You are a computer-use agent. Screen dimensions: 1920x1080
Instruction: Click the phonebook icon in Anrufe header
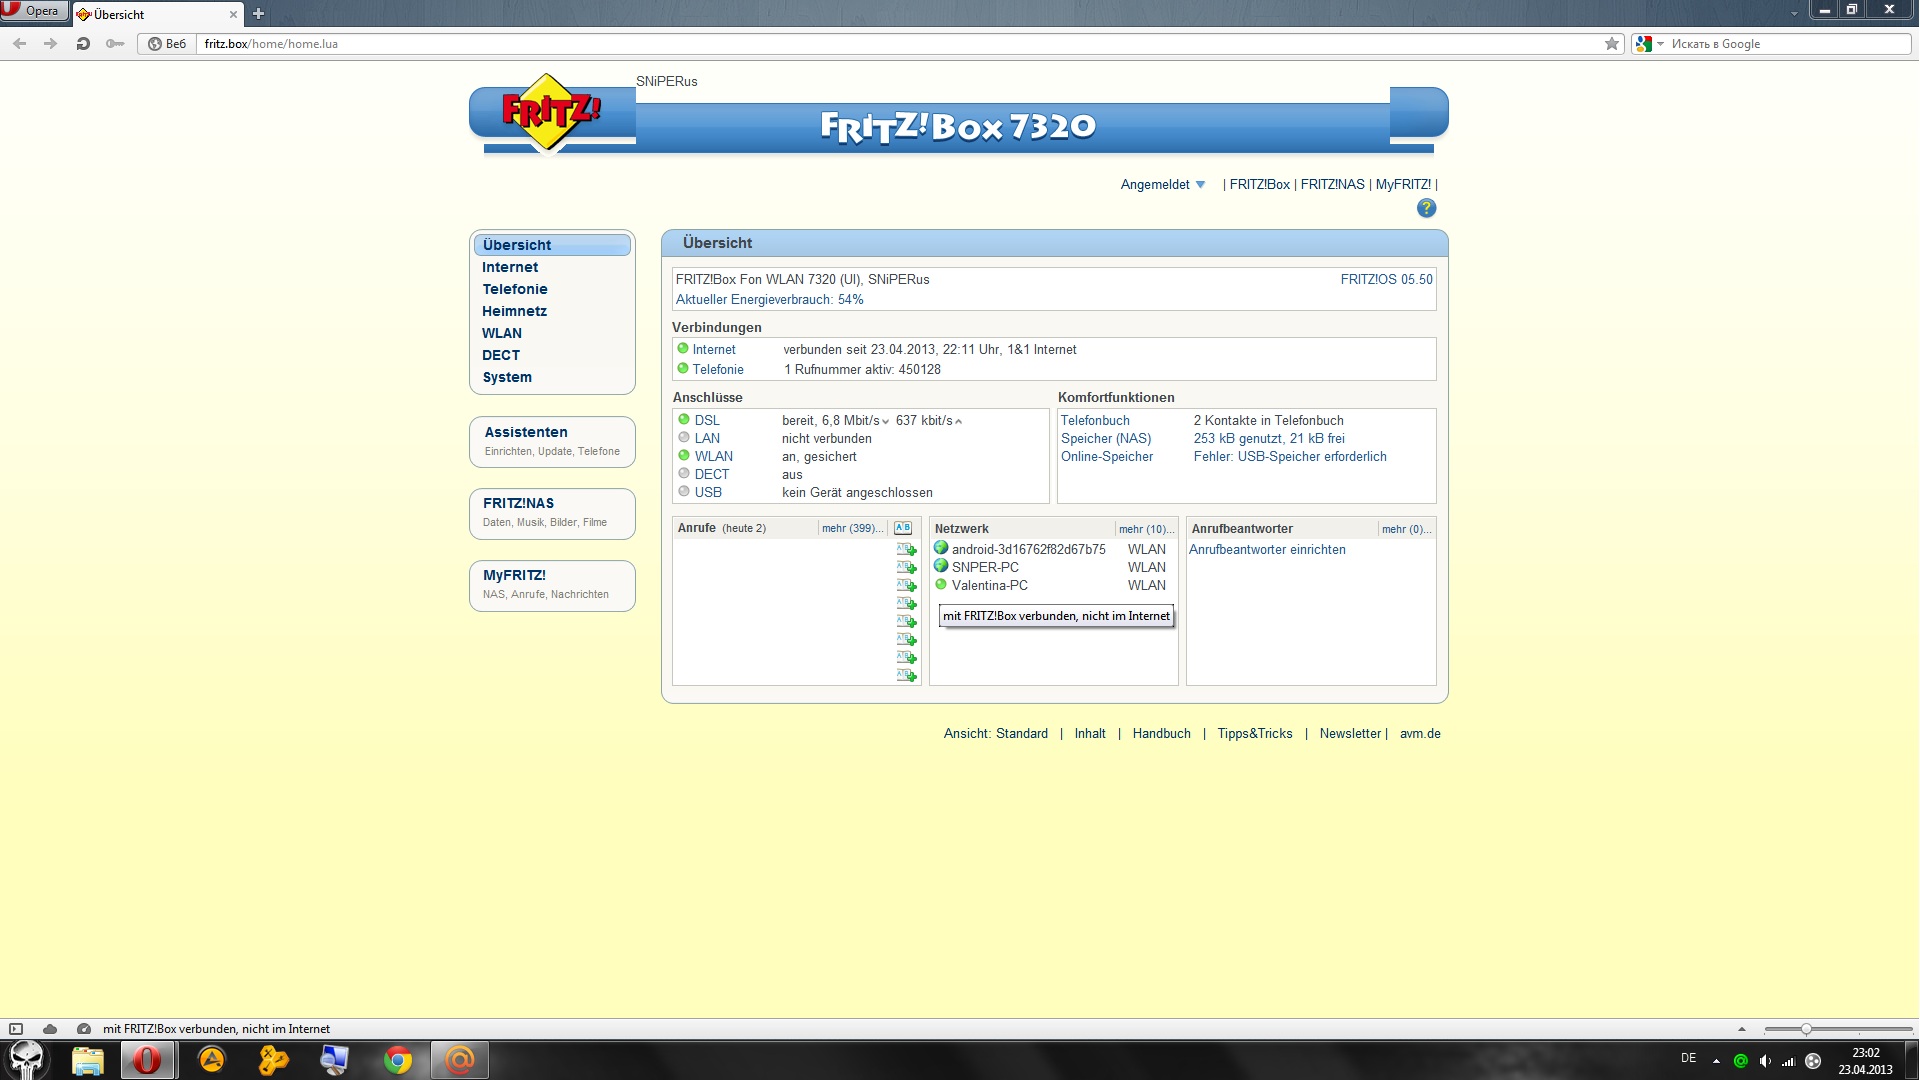point(902,528)
